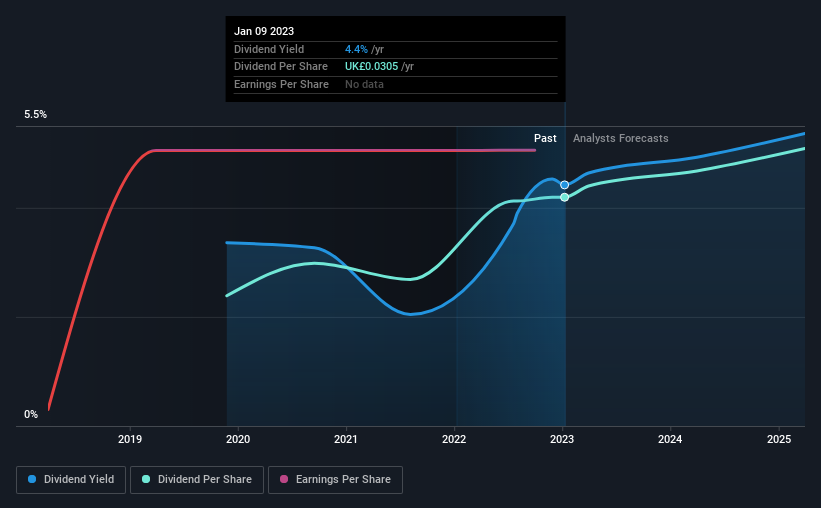
Task: Click the 2023 x-axis label
Action: 562,439
